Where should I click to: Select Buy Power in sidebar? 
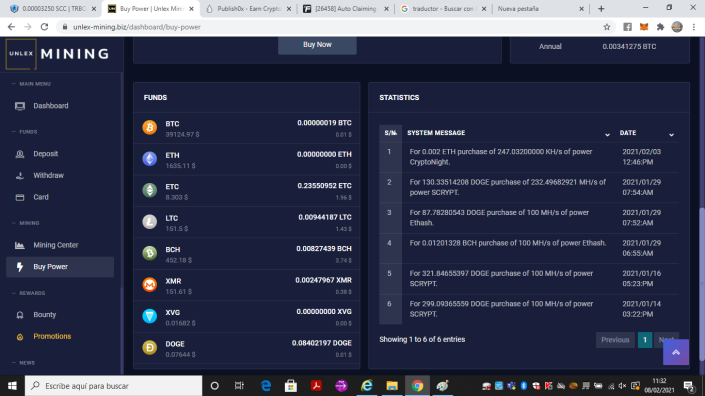coord(60,267)
